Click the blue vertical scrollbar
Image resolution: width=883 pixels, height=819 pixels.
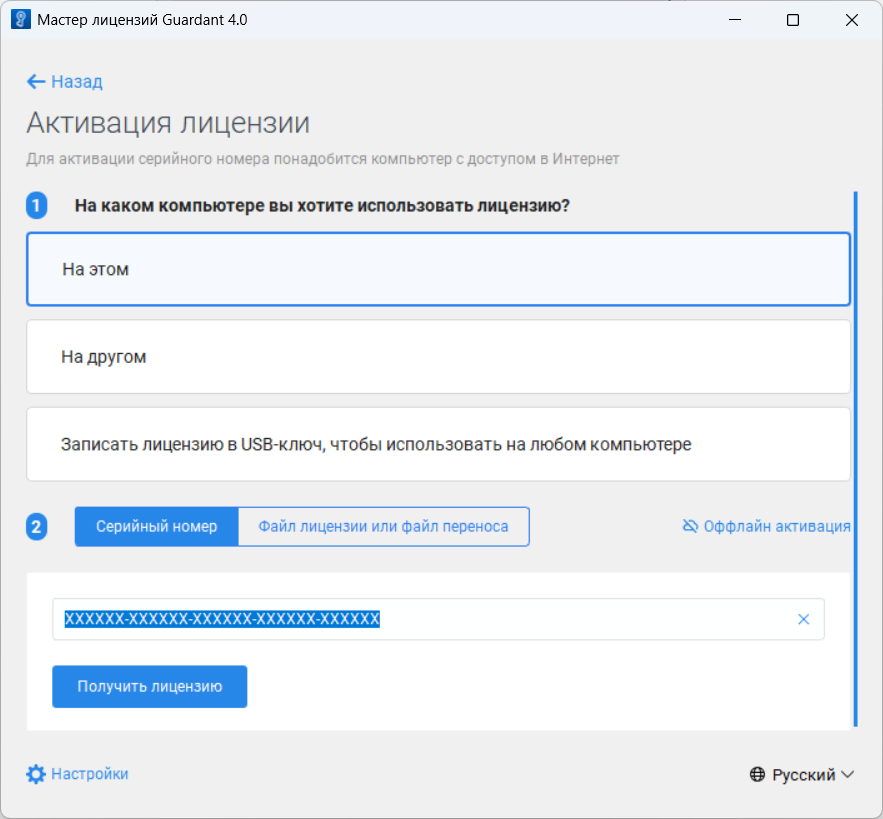pos(855,460)
